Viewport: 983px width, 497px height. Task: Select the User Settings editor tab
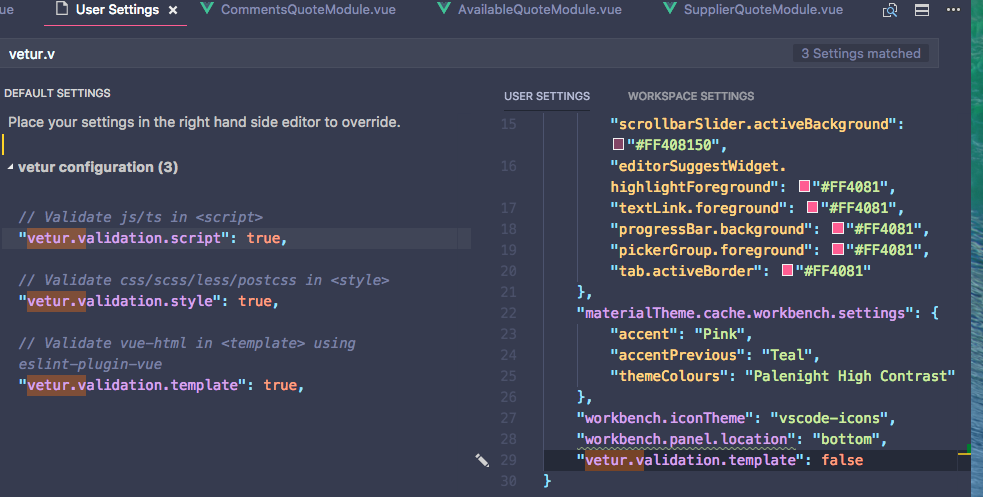115,11
